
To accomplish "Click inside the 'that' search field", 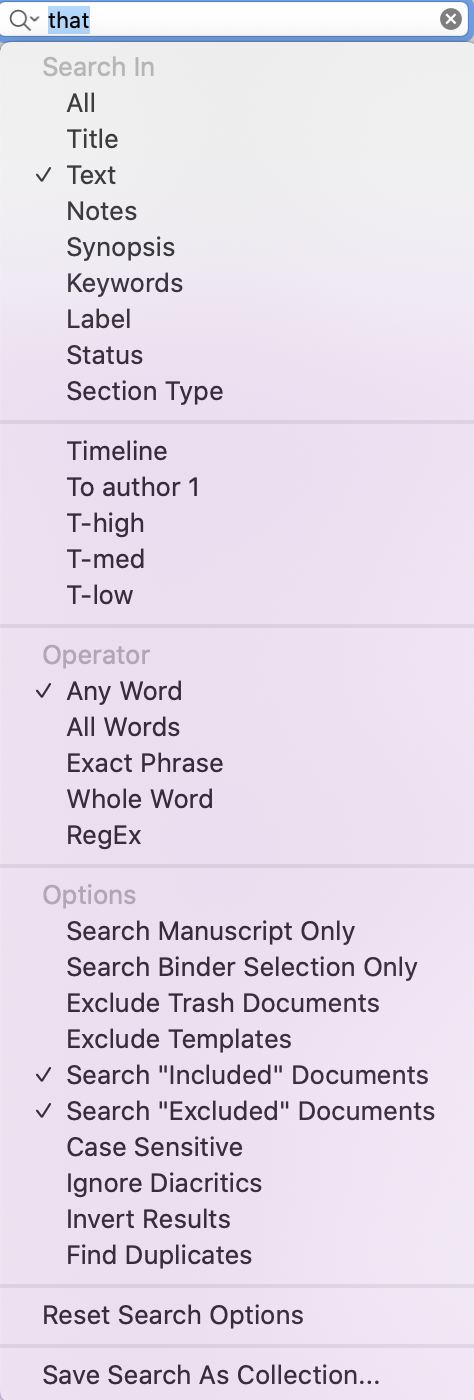I will [240, 19].
